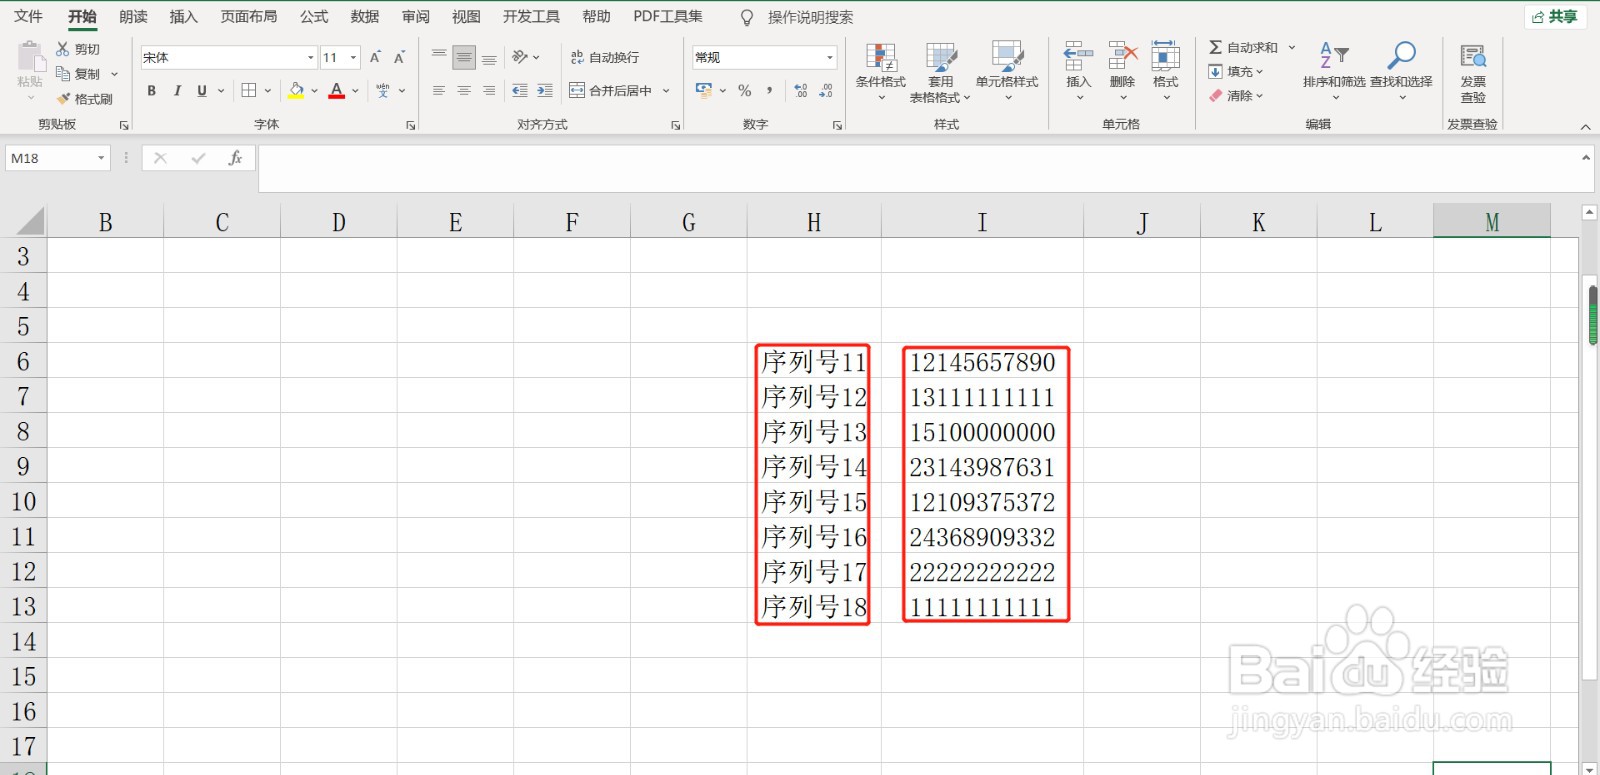Open number format dropdown (常规)
Screen dimensions: 1600x775
tap(829, 57)
